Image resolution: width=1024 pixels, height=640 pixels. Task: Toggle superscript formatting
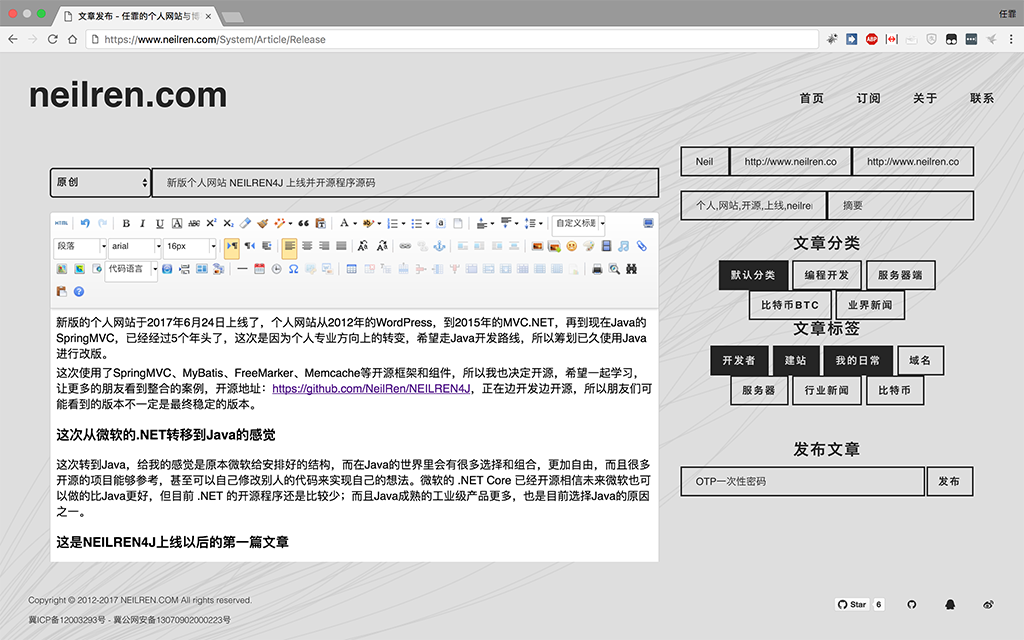(x=211, y=223)
